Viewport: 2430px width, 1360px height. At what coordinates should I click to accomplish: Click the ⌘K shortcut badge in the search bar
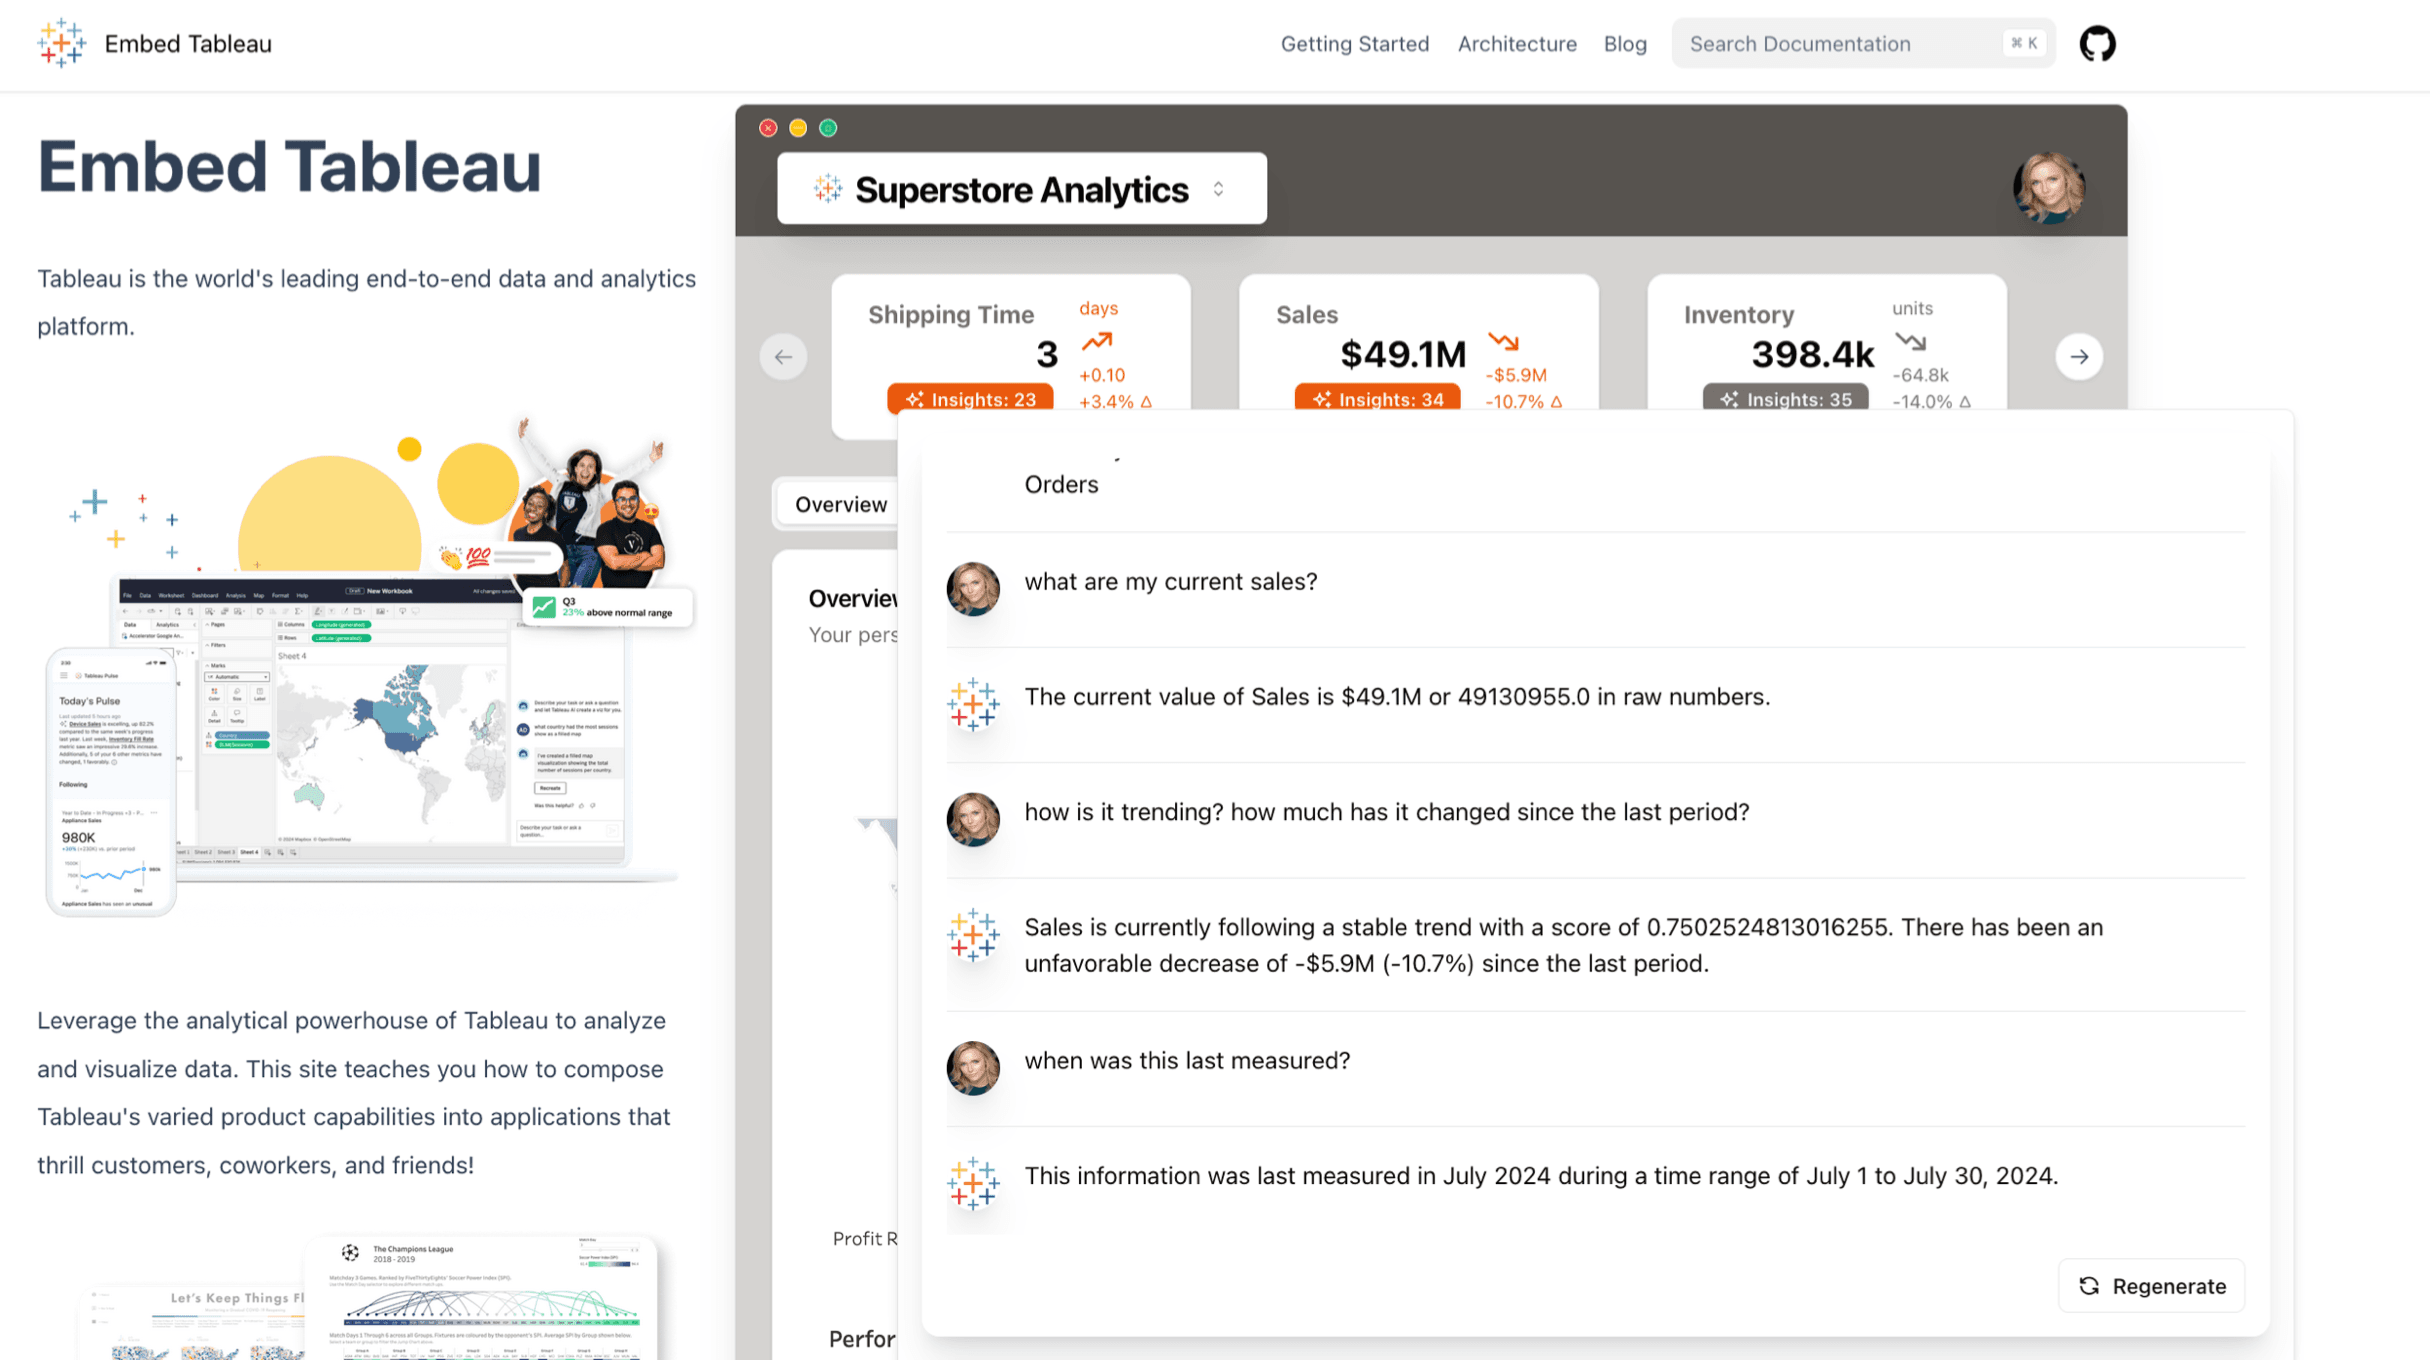[x=2022, y=43]
